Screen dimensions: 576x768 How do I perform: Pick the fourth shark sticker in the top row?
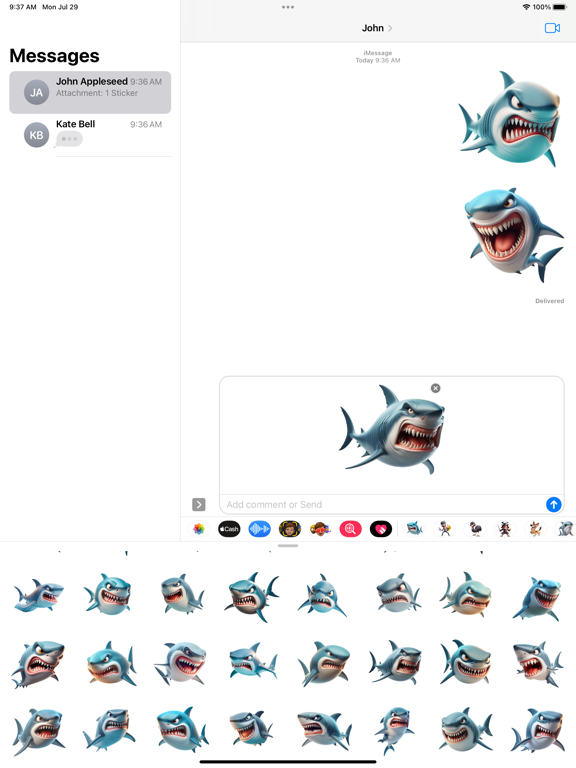pyautogui.click(x=252, y=596)
